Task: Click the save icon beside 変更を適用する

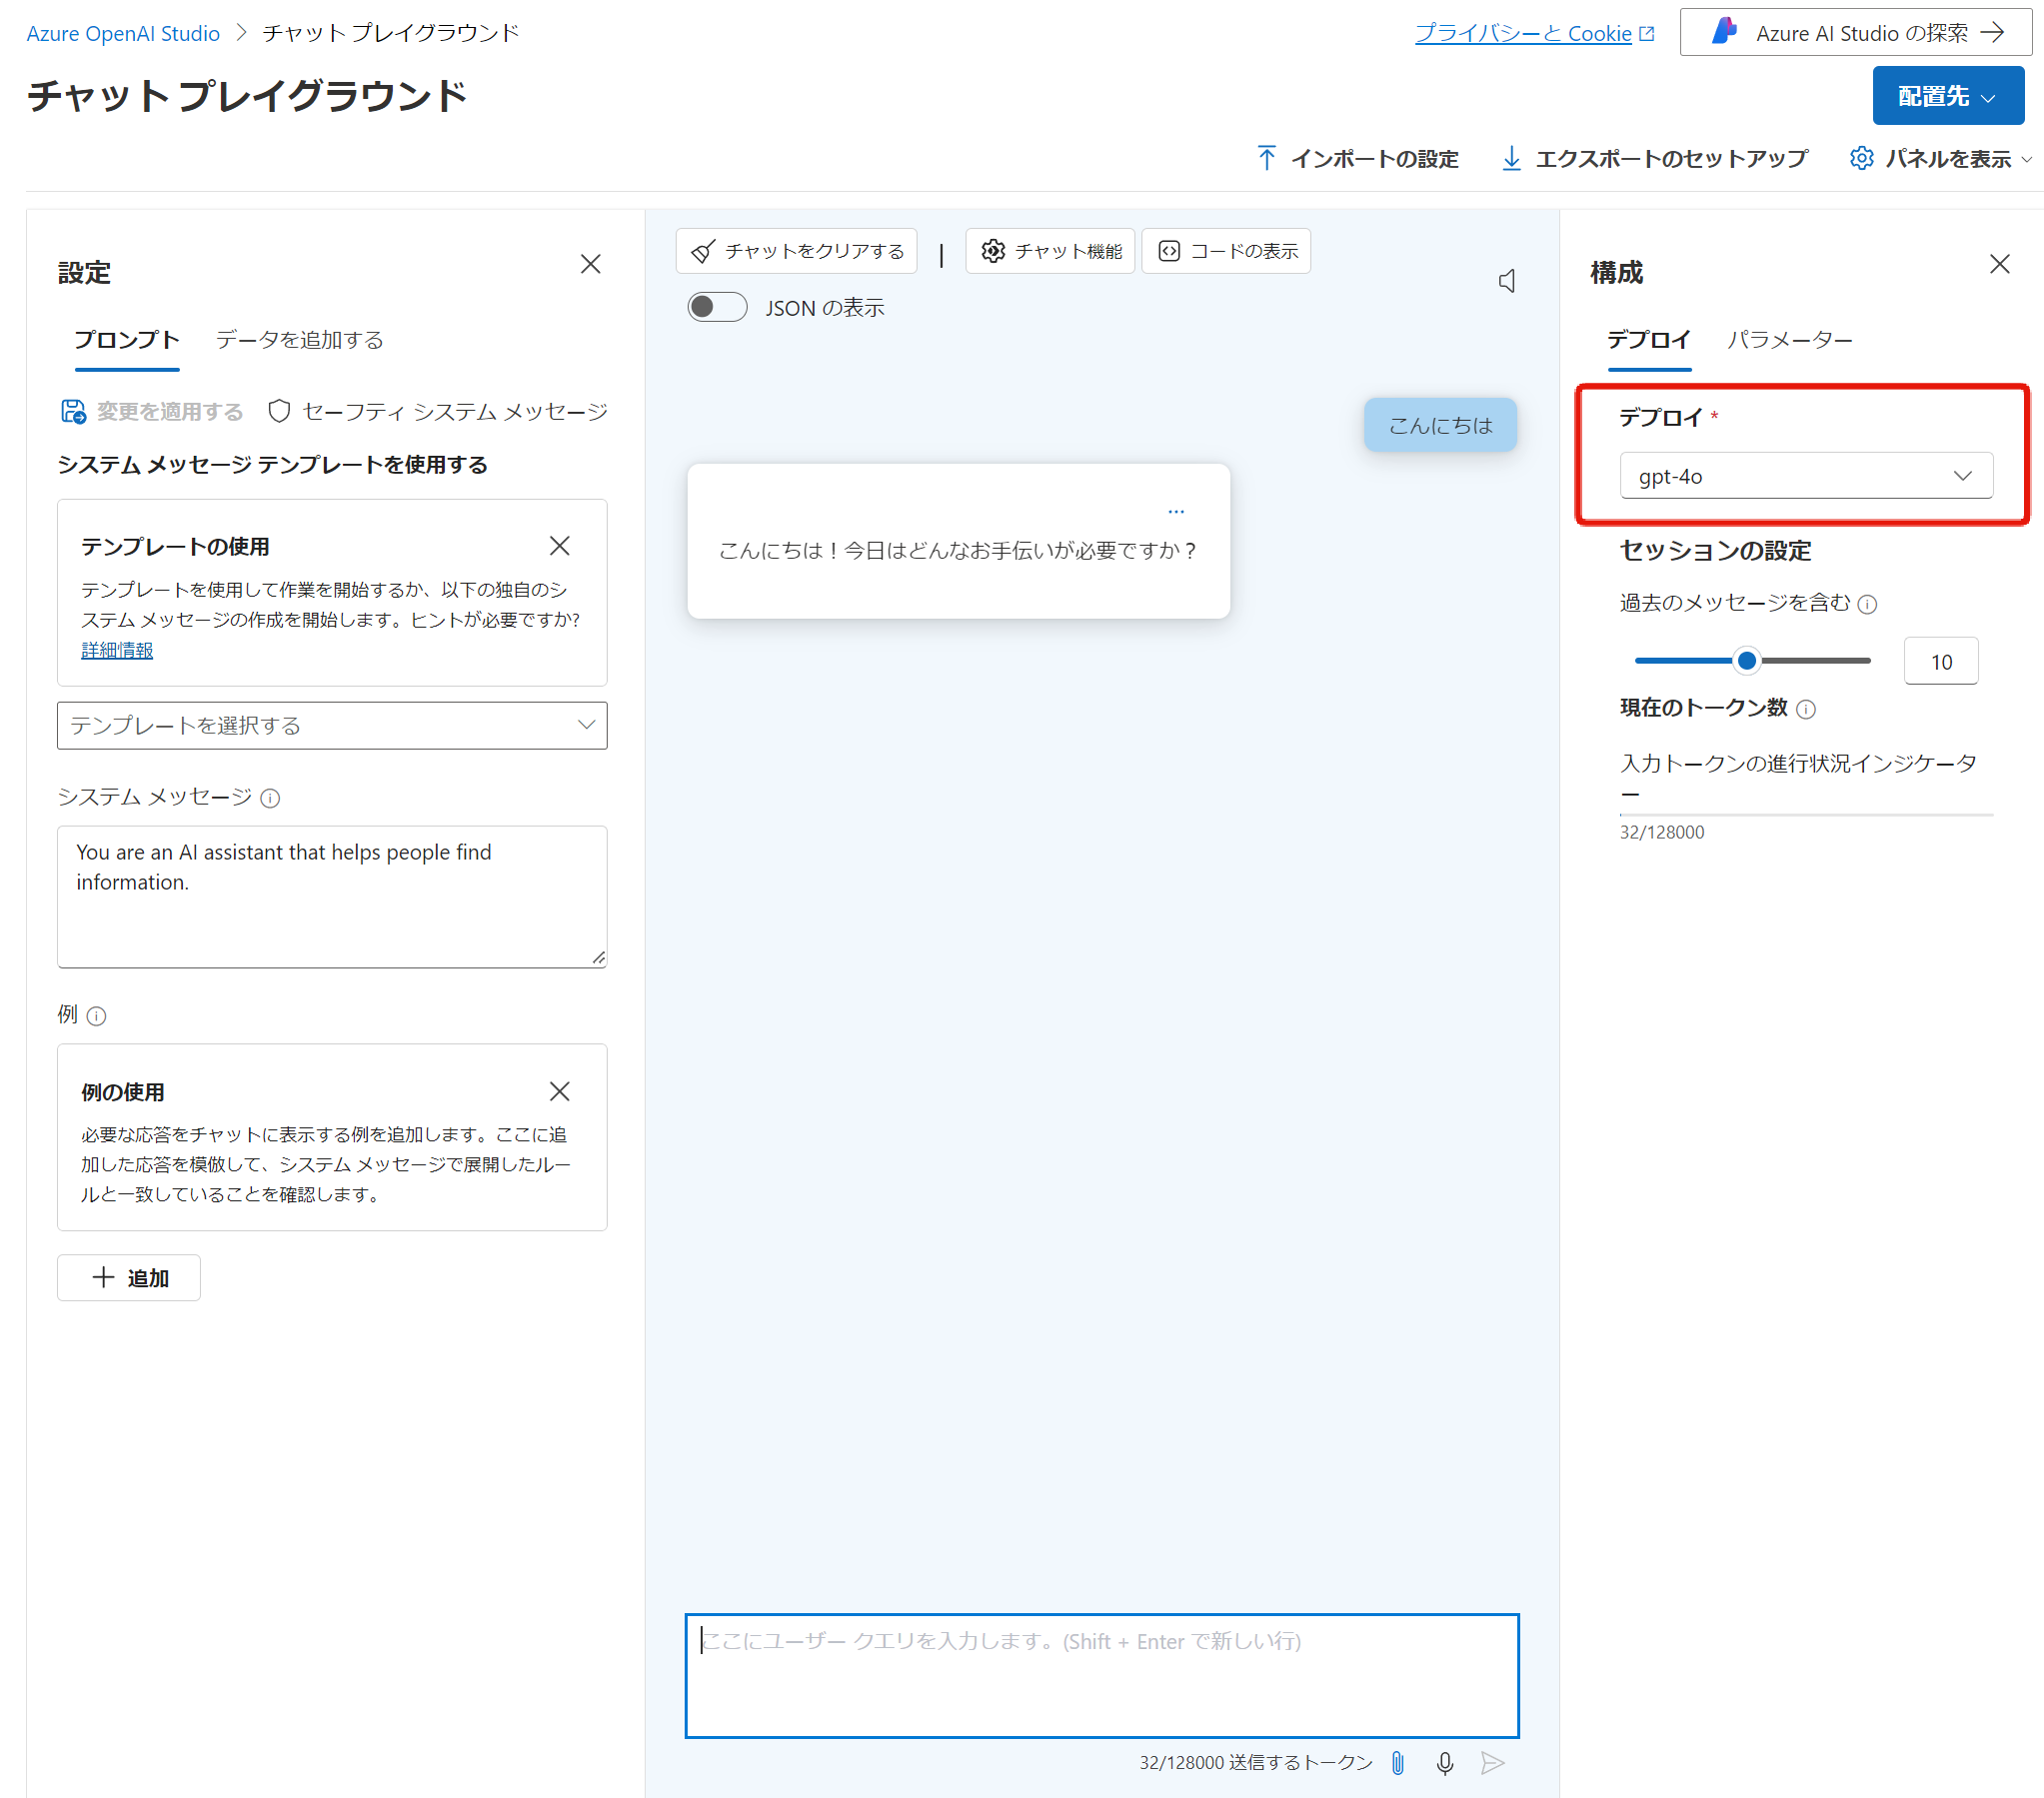Action: [x=73, y=411]
